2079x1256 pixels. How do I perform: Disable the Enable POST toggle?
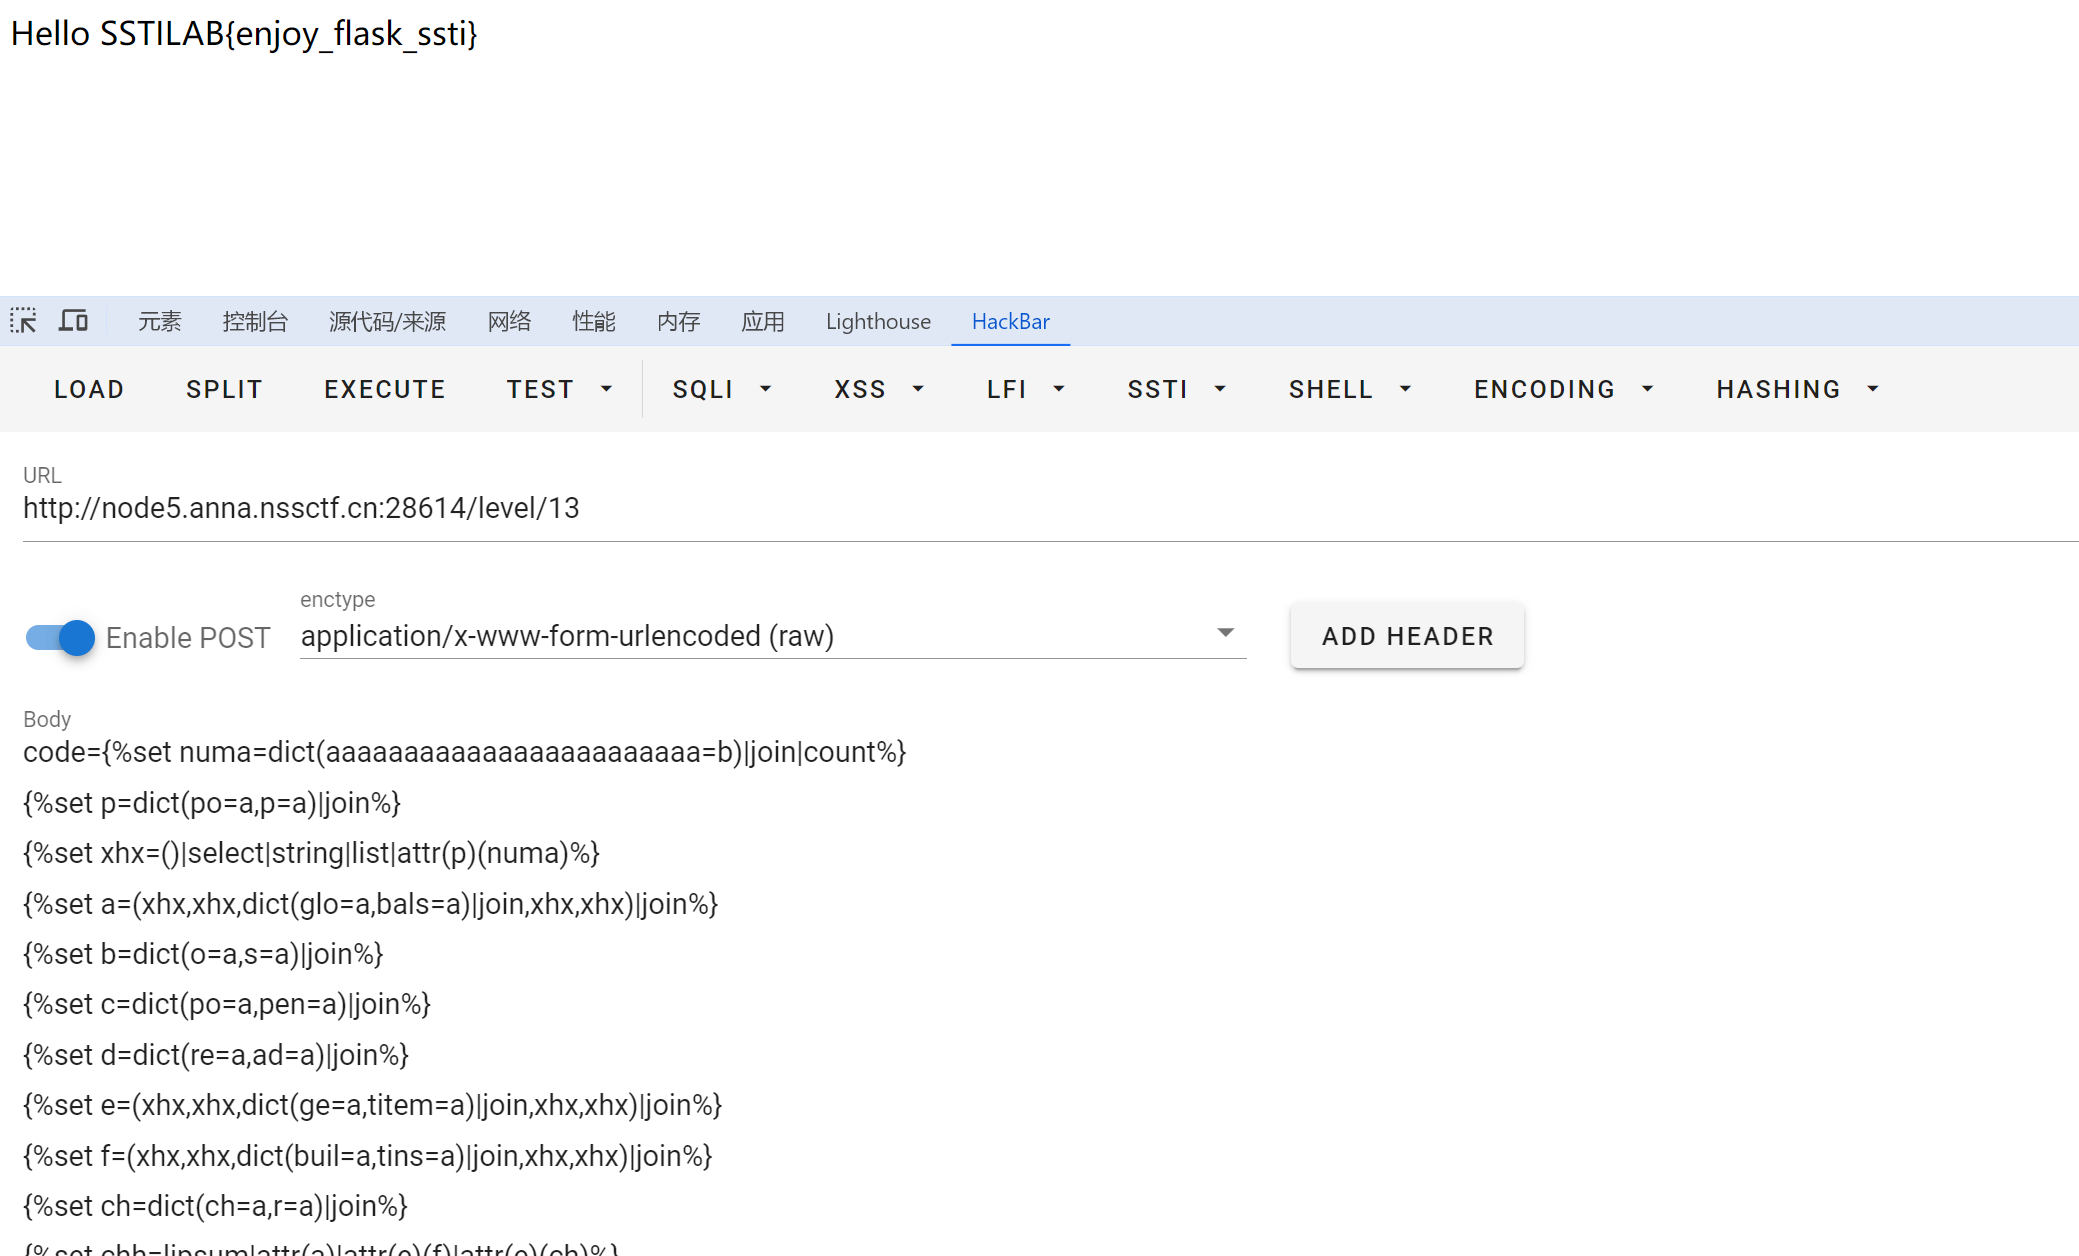click(61, 637)
